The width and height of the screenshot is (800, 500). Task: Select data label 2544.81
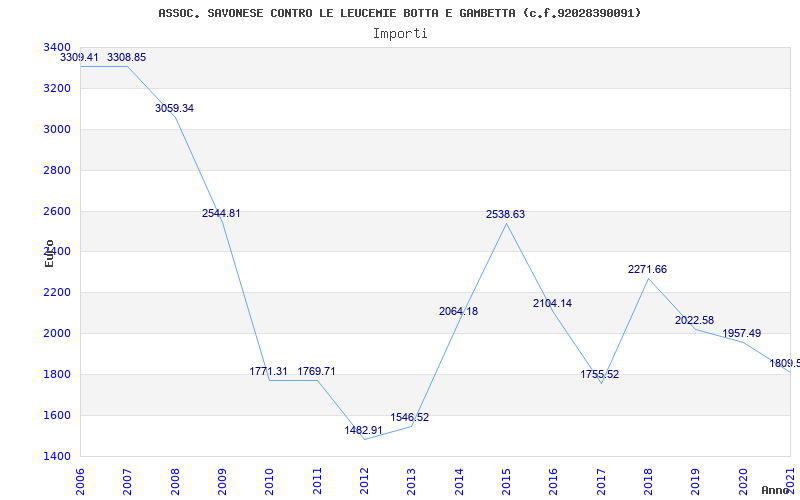point(221,214)
